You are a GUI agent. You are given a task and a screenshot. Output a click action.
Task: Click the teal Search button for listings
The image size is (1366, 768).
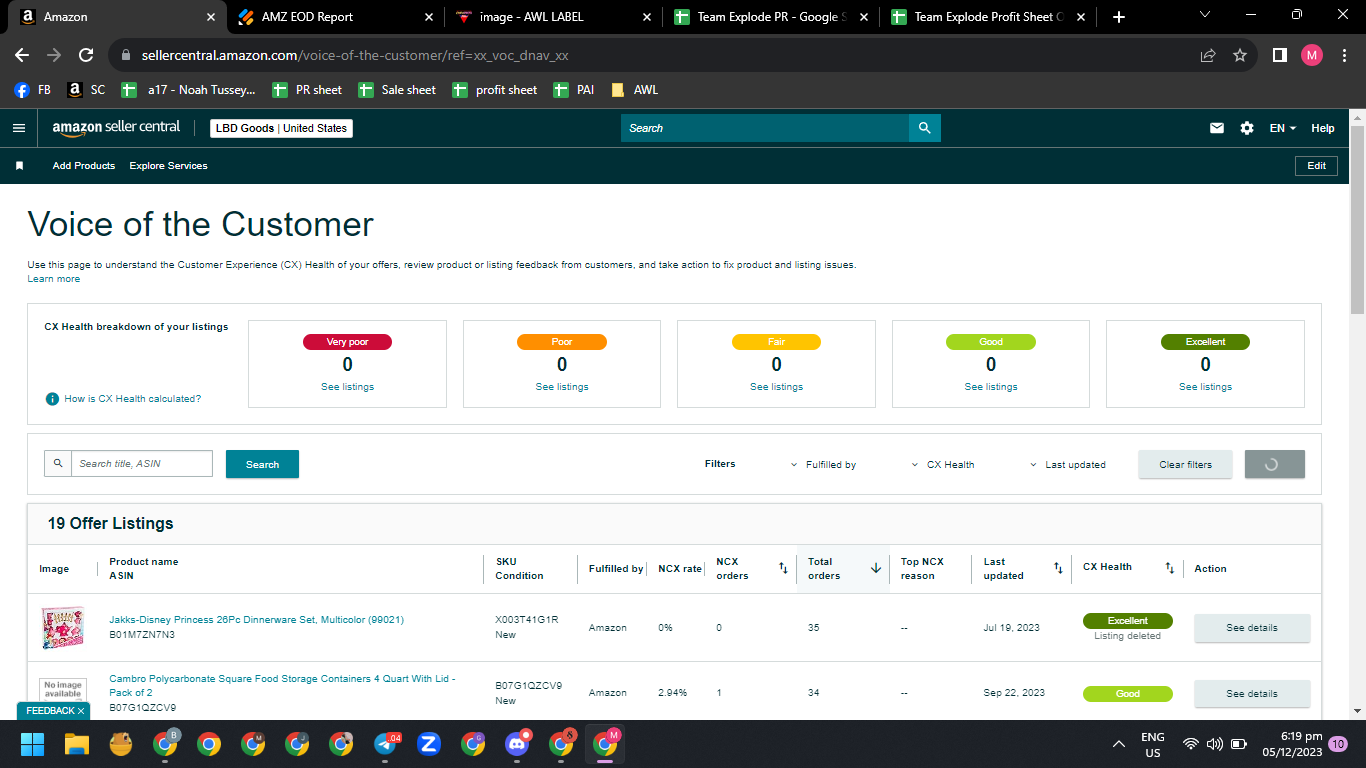point(262,464)
